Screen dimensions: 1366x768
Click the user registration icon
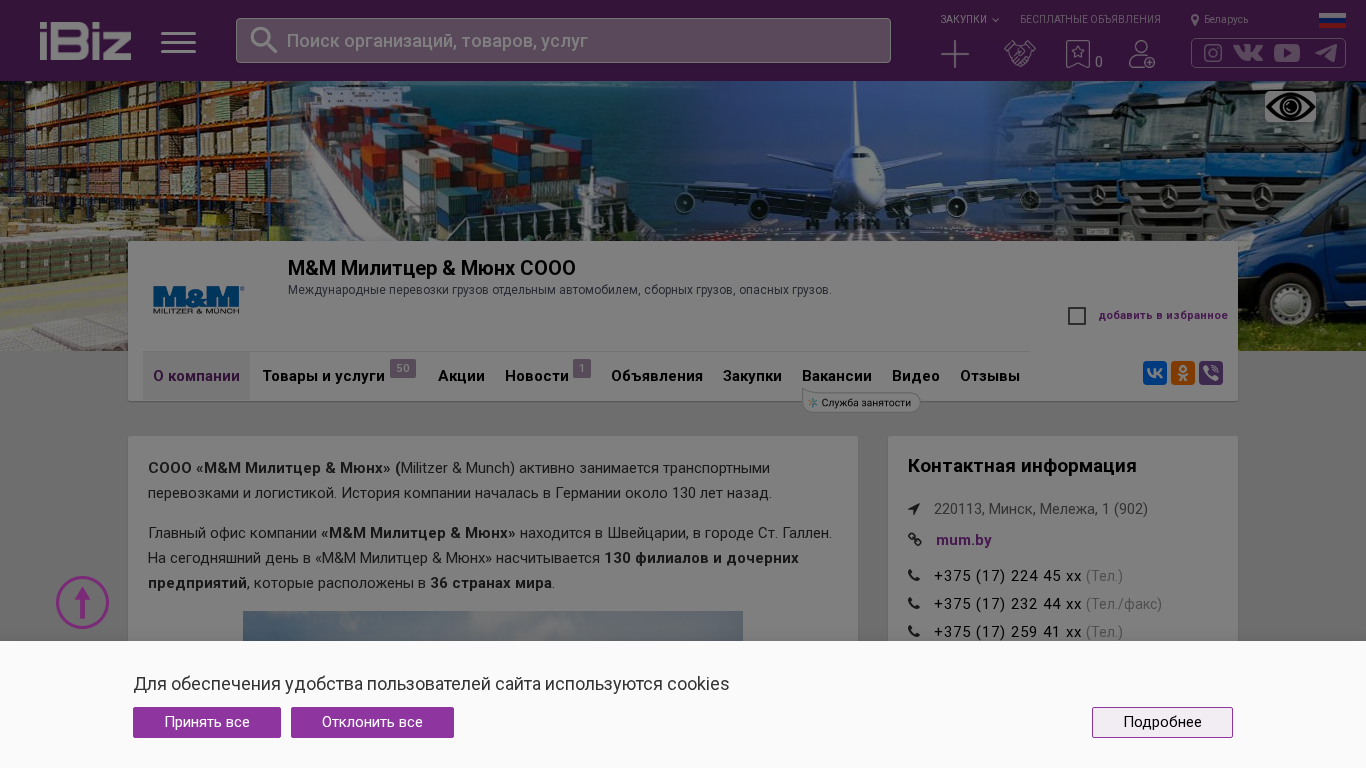click(1142, 54)
